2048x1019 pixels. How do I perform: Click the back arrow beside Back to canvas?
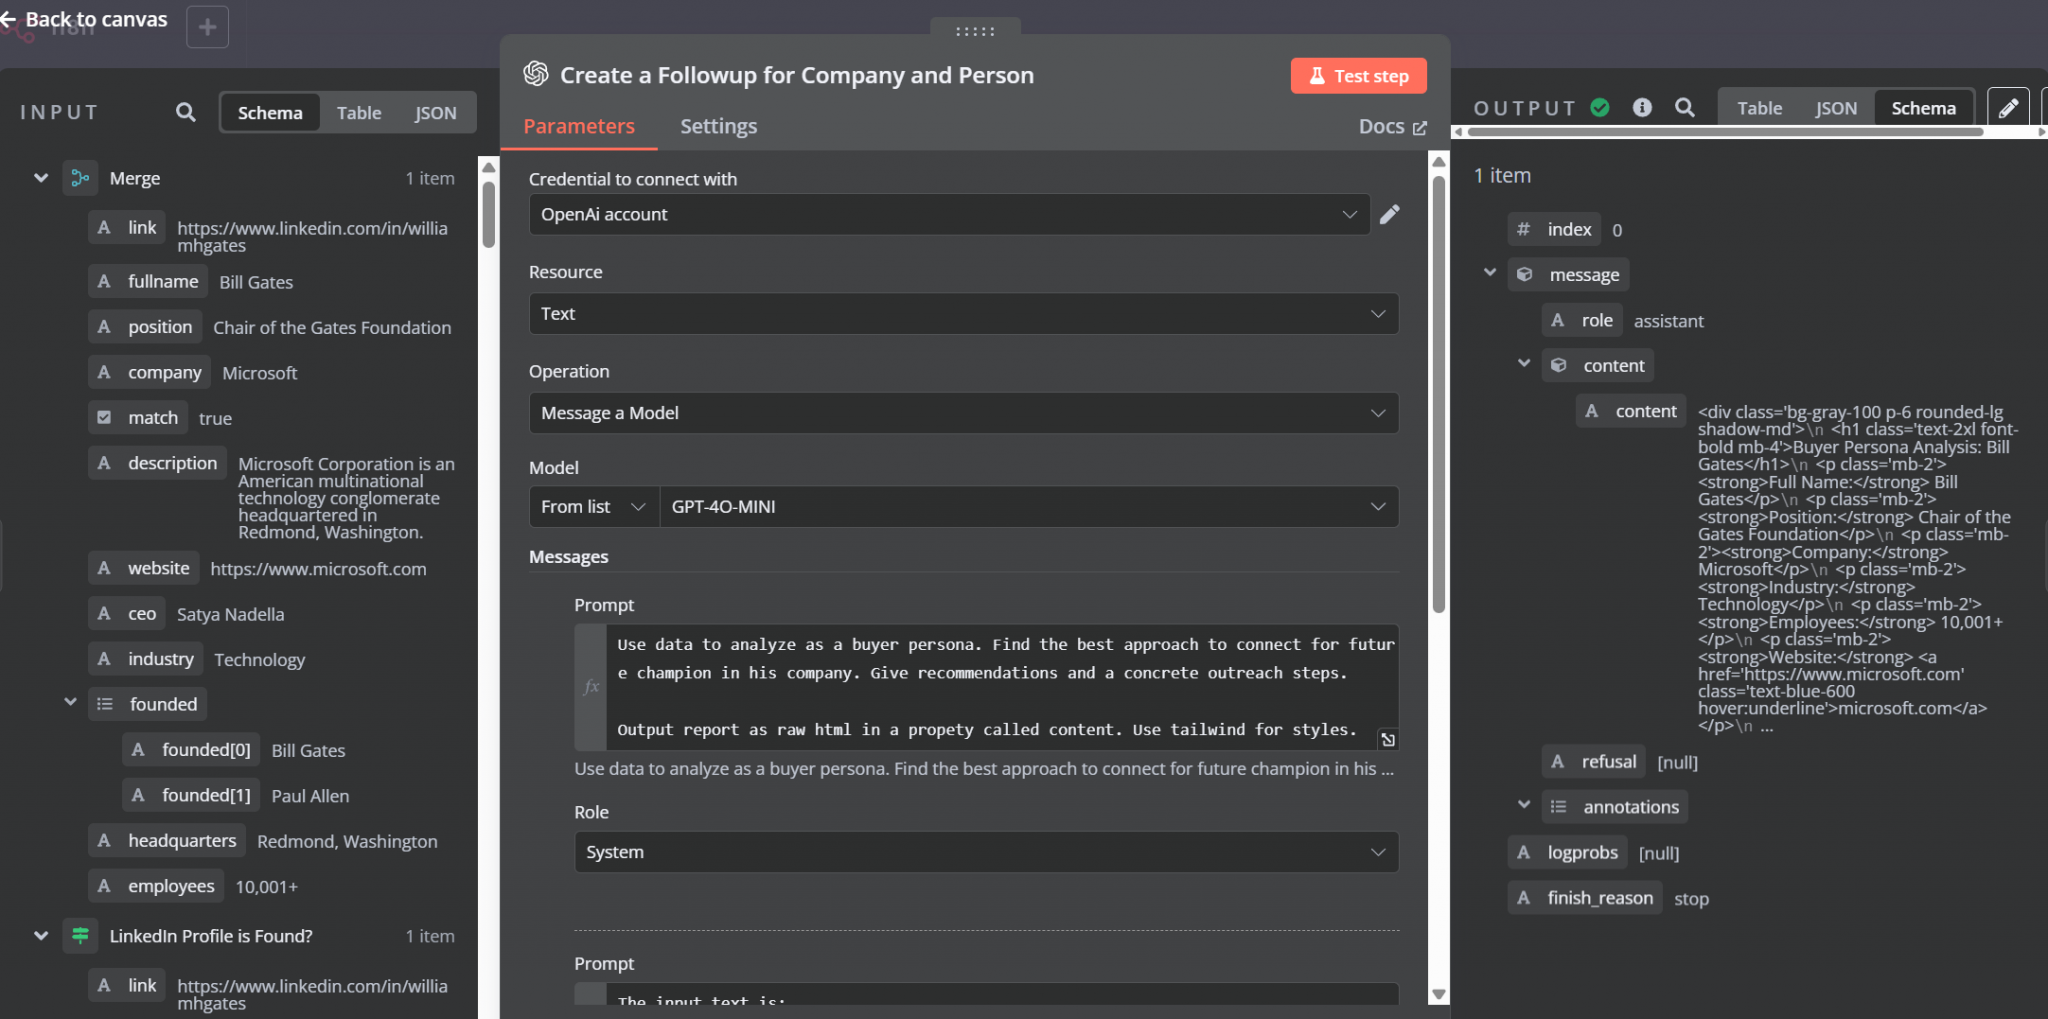[x=12, y=17]
